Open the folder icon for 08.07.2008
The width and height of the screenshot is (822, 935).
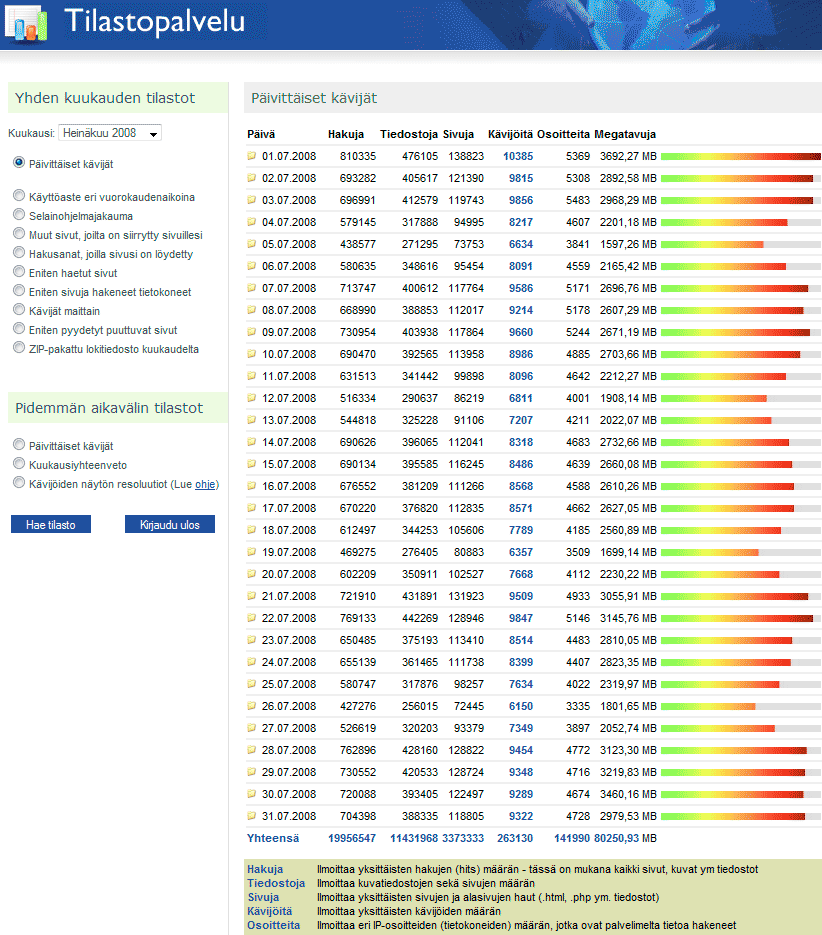[x=252, y=310]
